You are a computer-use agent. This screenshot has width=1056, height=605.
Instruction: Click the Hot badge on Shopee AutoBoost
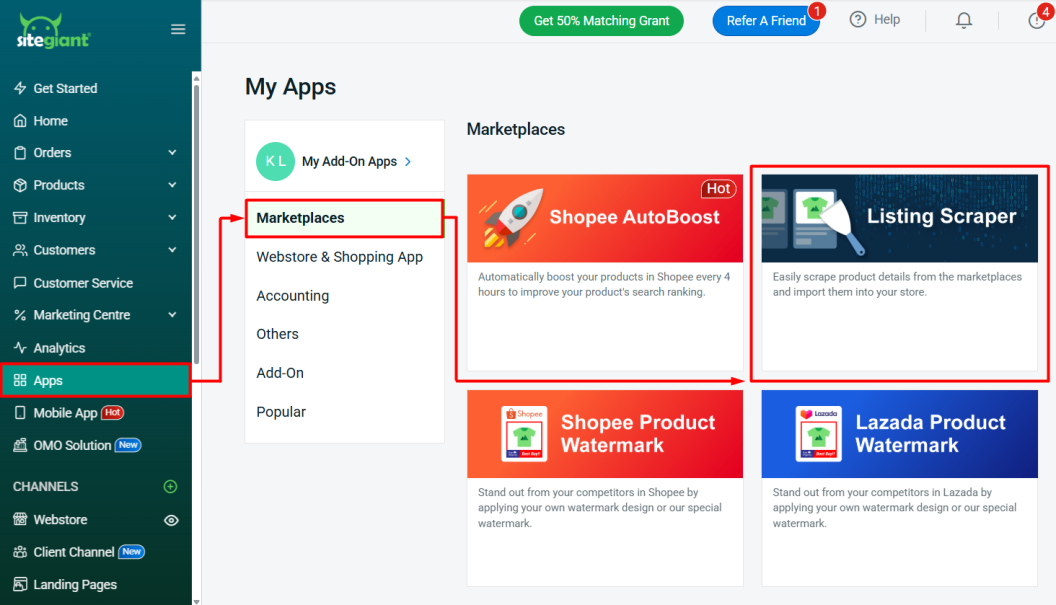pos(718,189)
